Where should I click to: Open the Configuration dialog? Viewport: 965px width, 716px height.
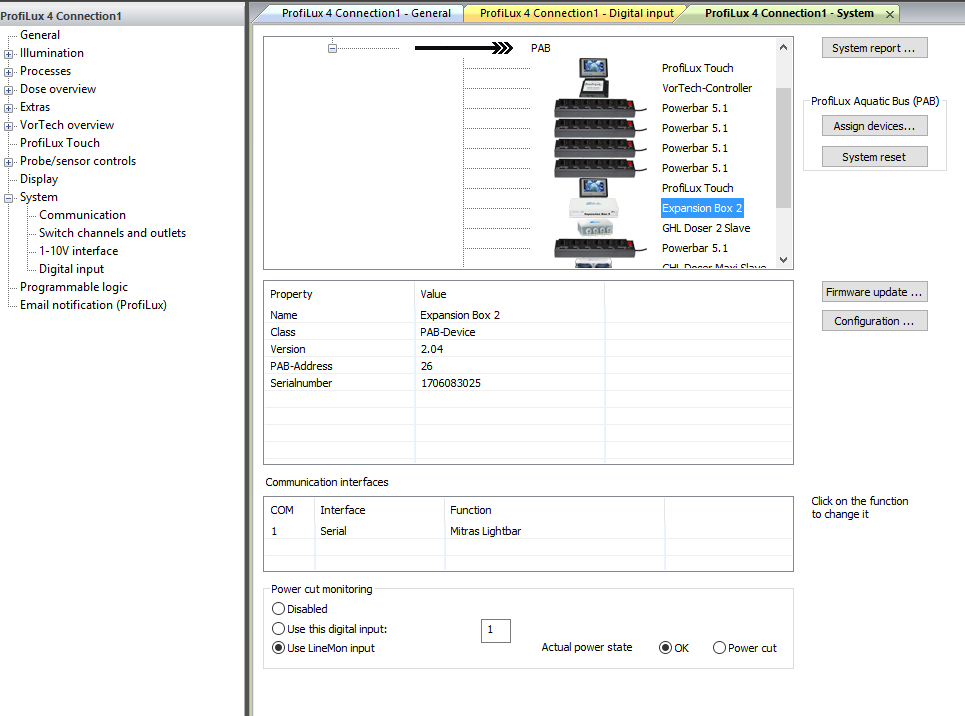pos(874,321)
